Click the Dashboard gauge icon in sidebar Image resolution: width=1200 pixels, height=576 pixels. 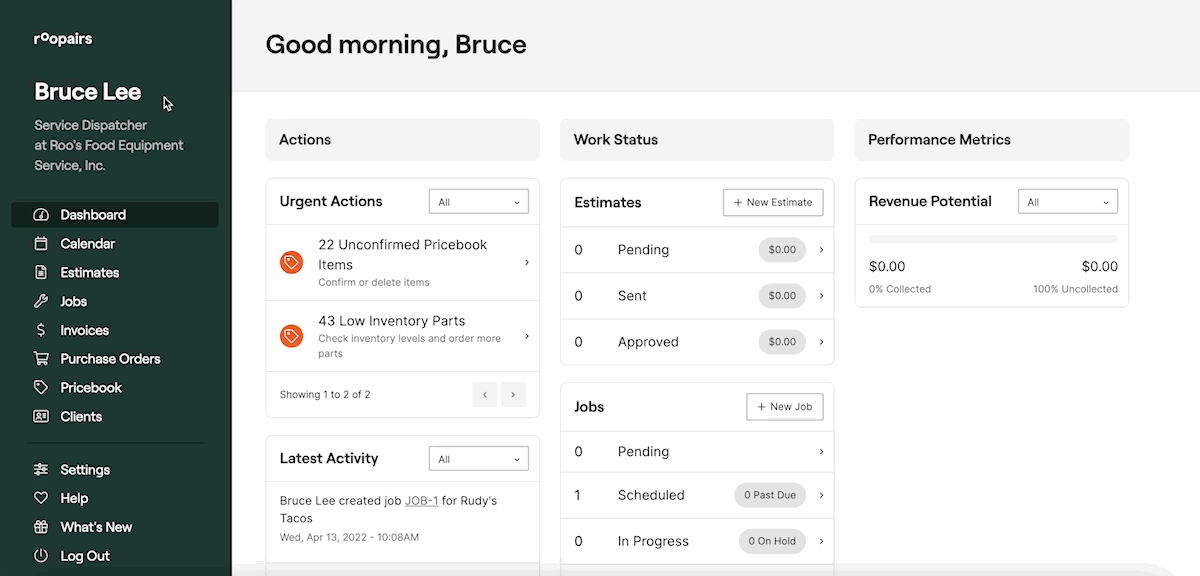[x=41, y=215]
